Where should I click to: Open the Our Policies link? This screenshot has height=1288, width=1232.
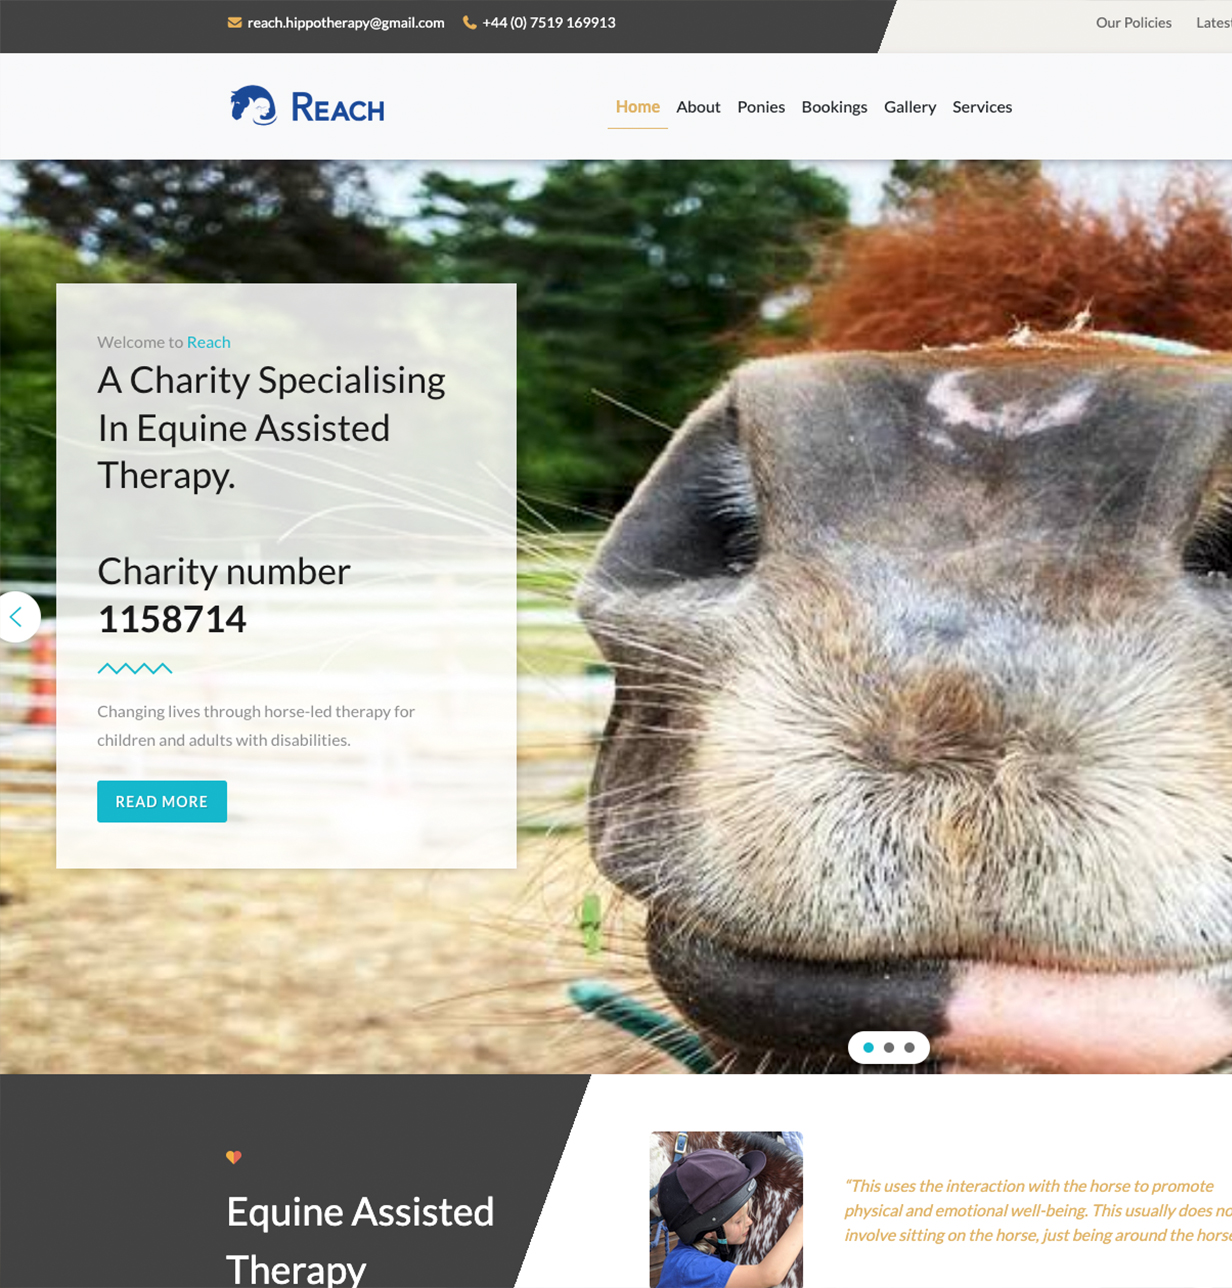(x=1133, y=23)
